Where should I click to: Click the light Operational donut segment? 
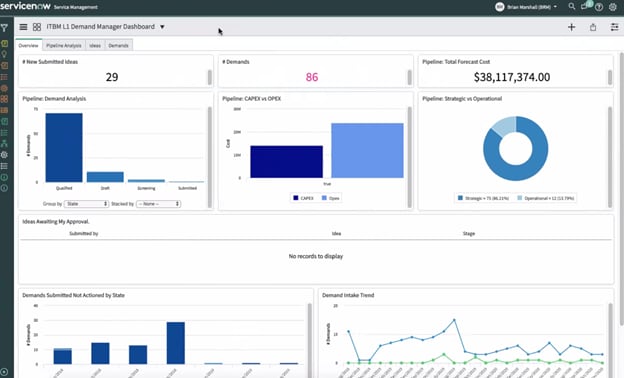(x=505, y=126)
